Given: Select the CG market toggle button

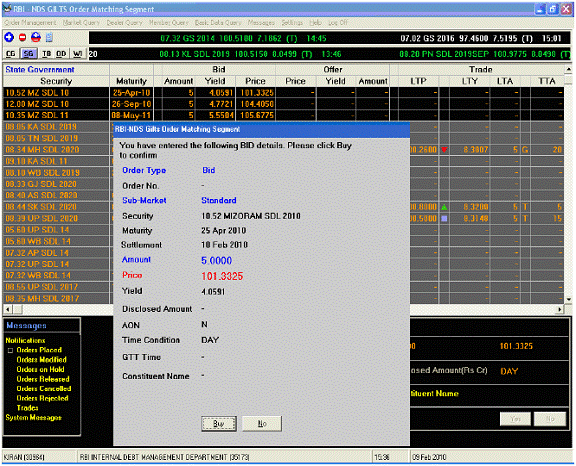Looking at the screenshot, I should coord(11,54).
